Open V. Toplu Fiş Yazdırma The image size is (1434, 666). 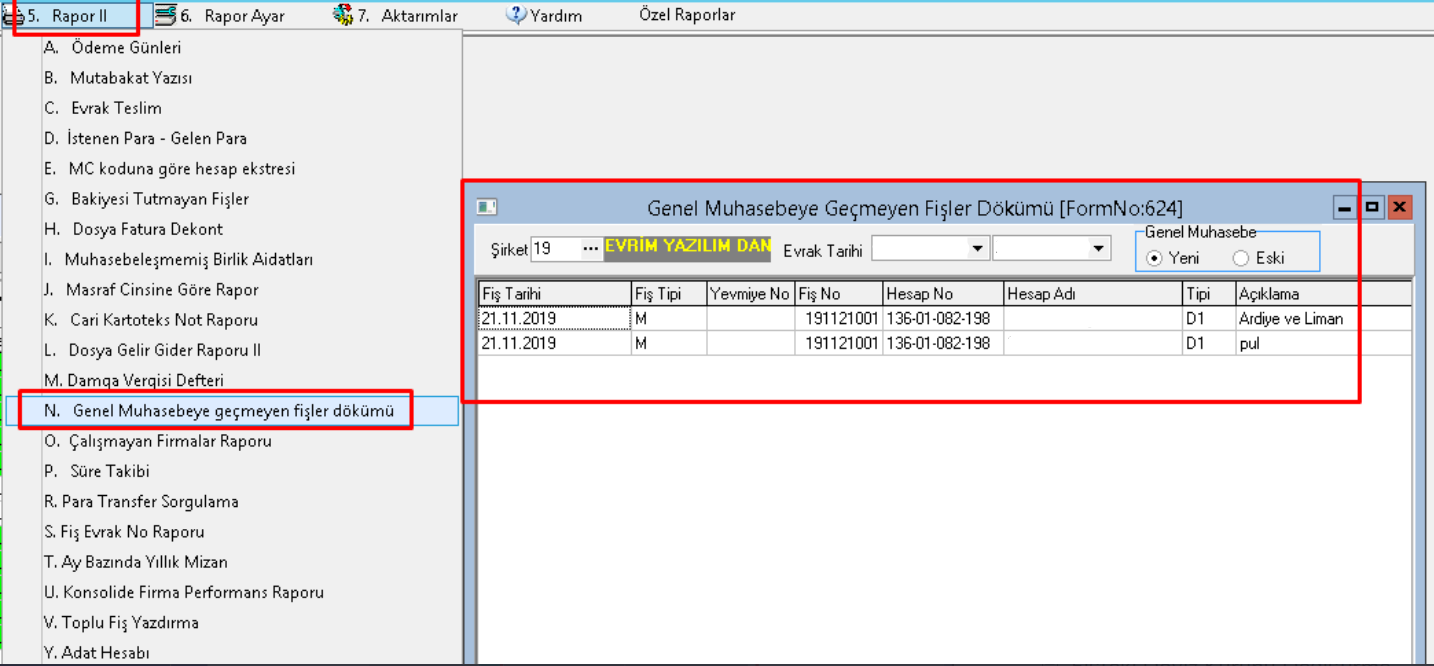coord(232,622)
